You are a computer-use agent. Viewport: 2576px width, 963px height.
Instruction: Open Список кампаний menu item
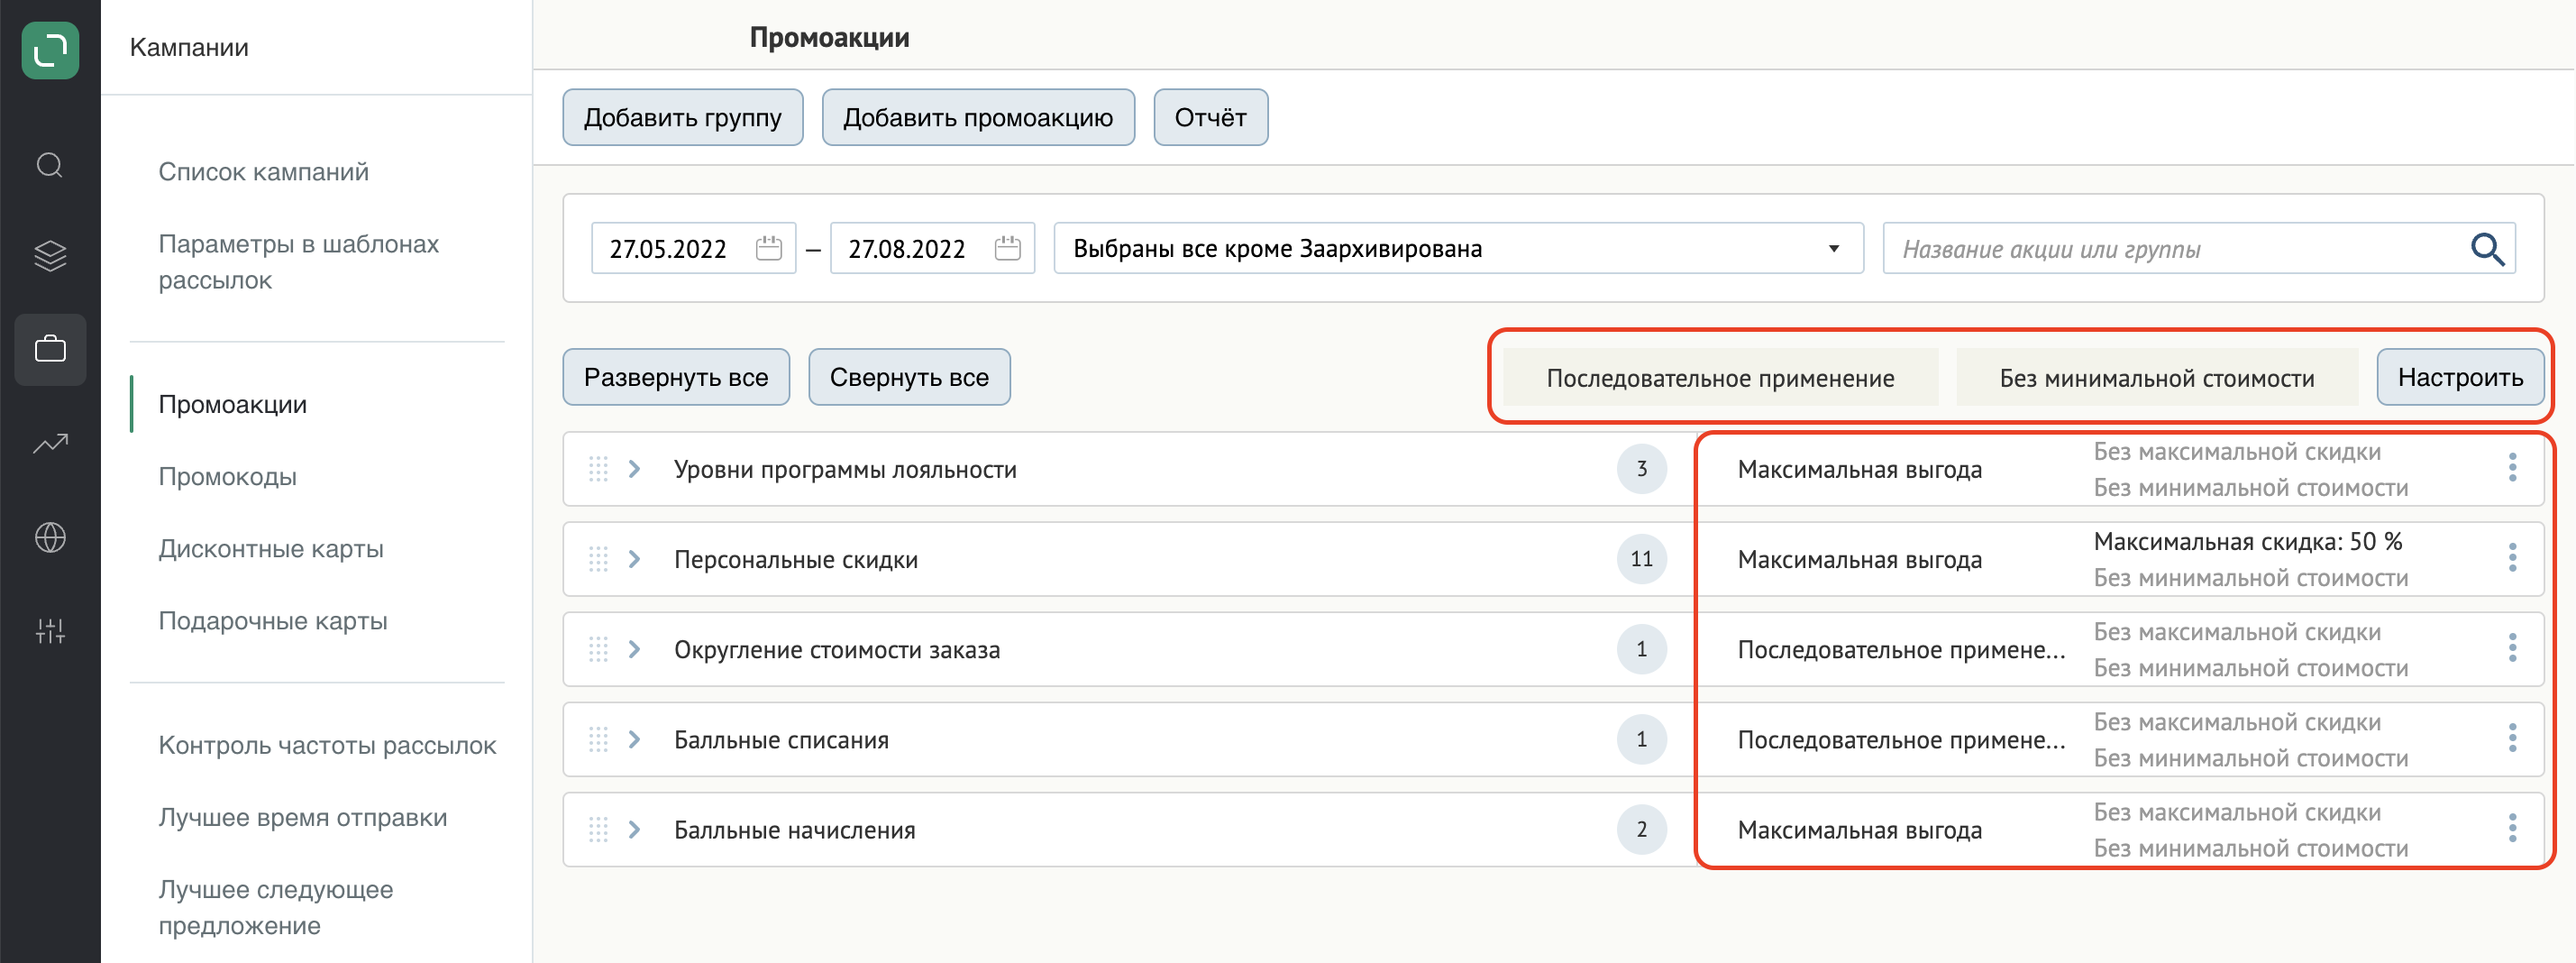pyautogui.click(x=264, y=172)
